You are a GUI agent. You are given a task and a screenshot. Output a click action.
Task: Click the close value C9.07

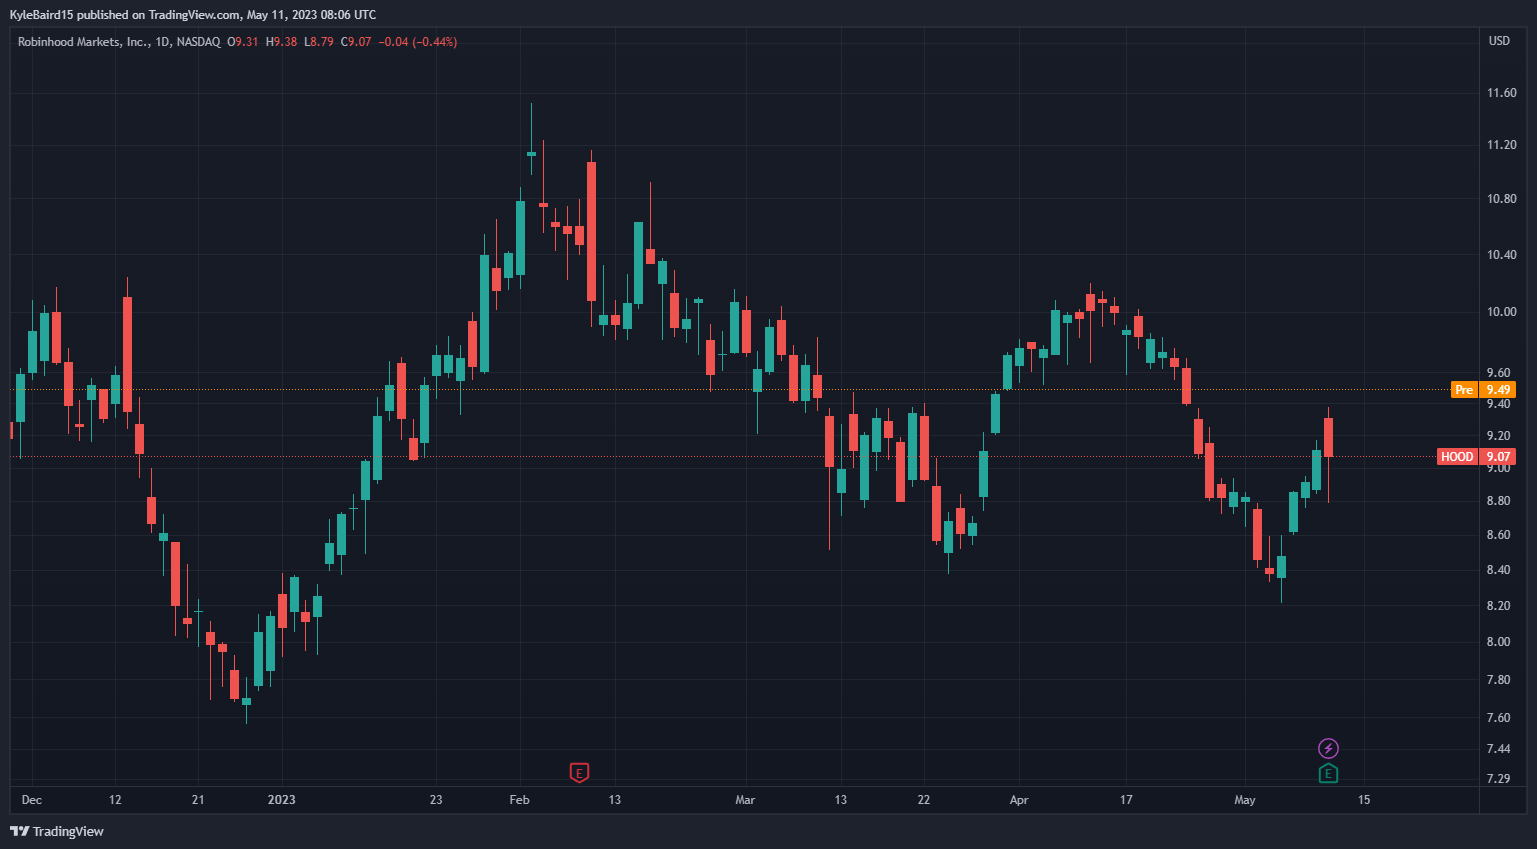tap(356, 42)
